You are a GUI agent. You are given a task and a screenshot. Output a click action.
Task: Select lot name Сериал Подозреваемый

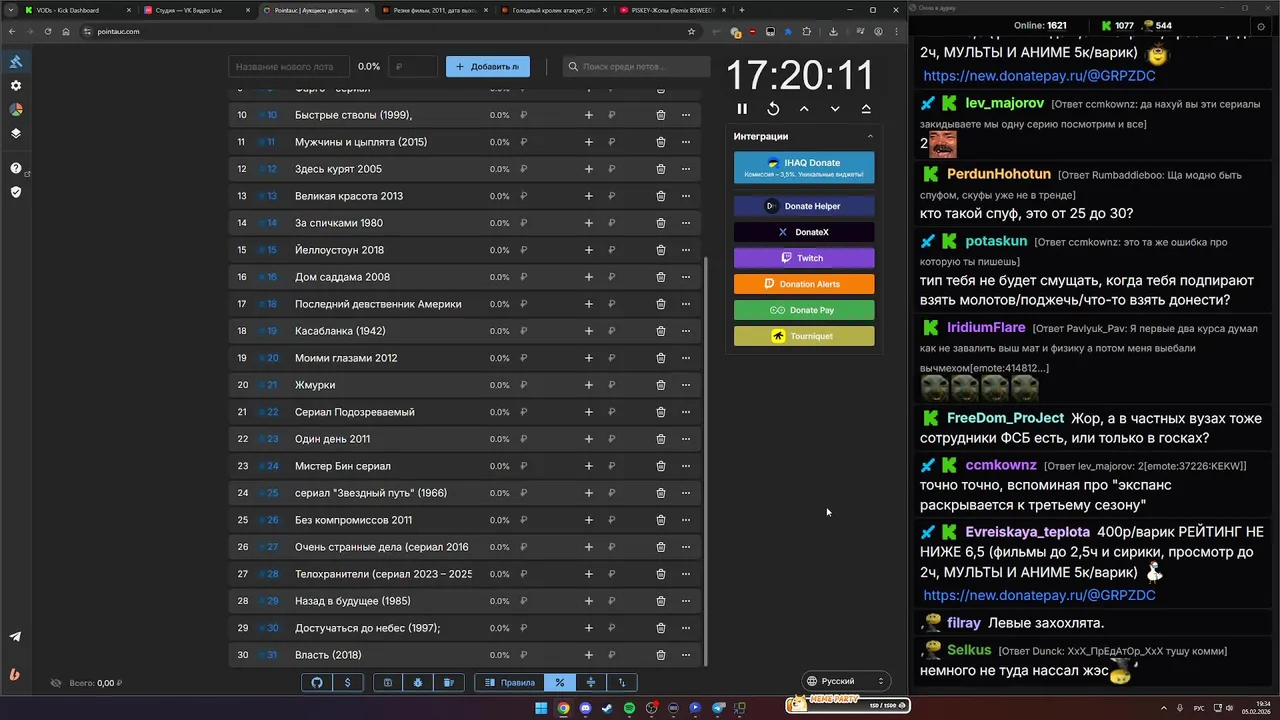[355, 412]
